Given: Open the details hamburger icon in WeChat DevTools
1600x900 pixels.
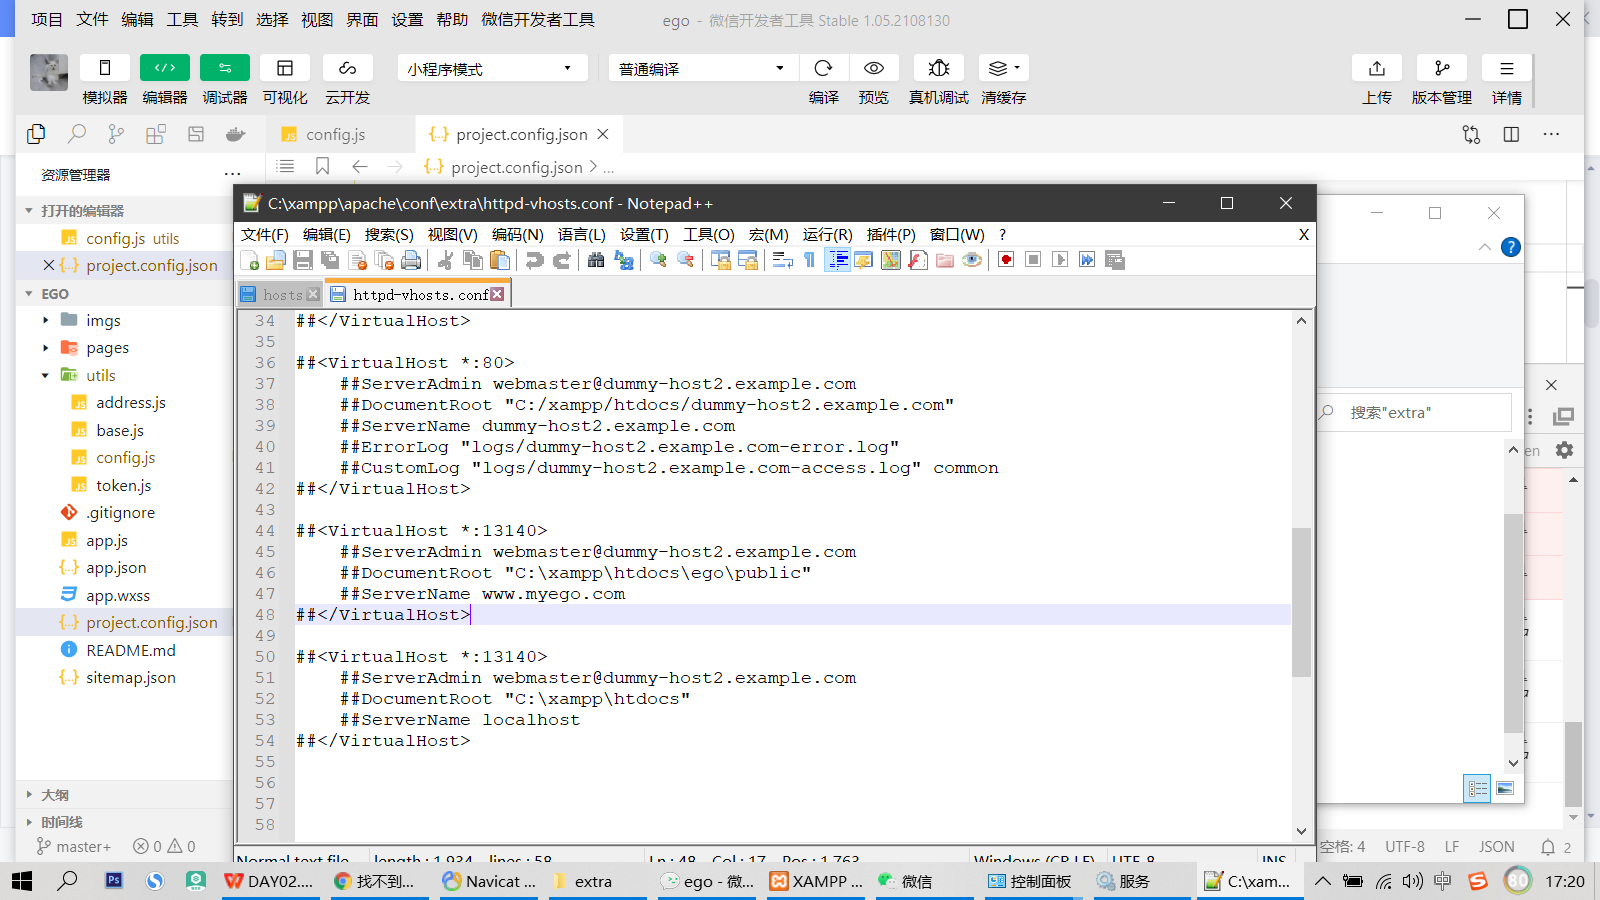Looking at the screenshot, I should pyautogui.click(x=1507, y=68).
